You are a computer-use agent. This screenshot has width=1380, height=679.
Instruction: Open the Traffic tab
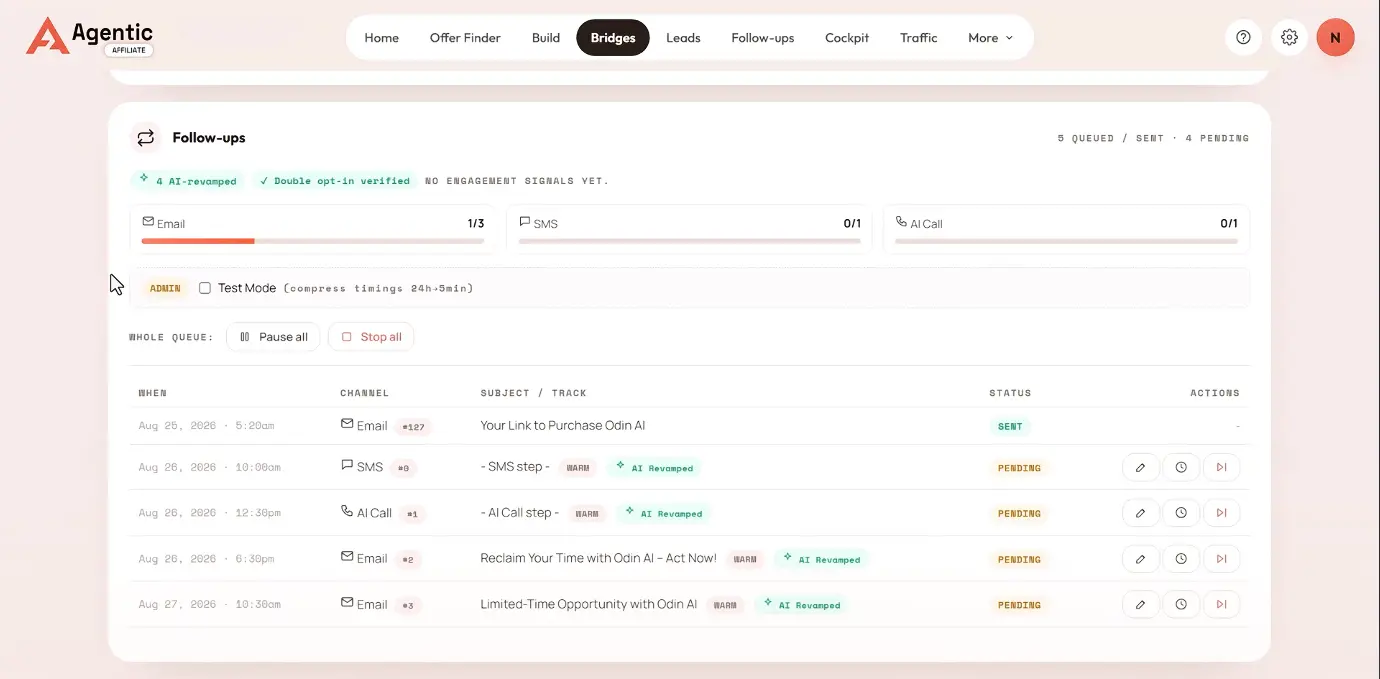(918, 38)
